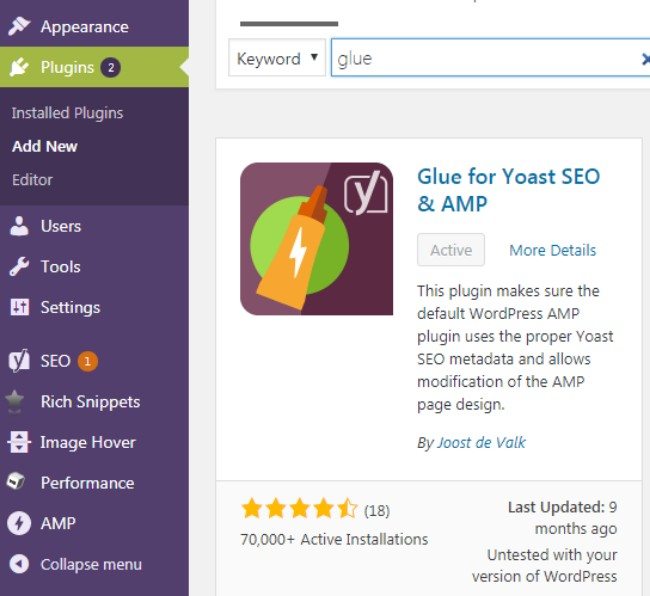Go to Installed Plugins submenu
The height and width of the screenshot is (596, 650).
click(x=67, y=113)
